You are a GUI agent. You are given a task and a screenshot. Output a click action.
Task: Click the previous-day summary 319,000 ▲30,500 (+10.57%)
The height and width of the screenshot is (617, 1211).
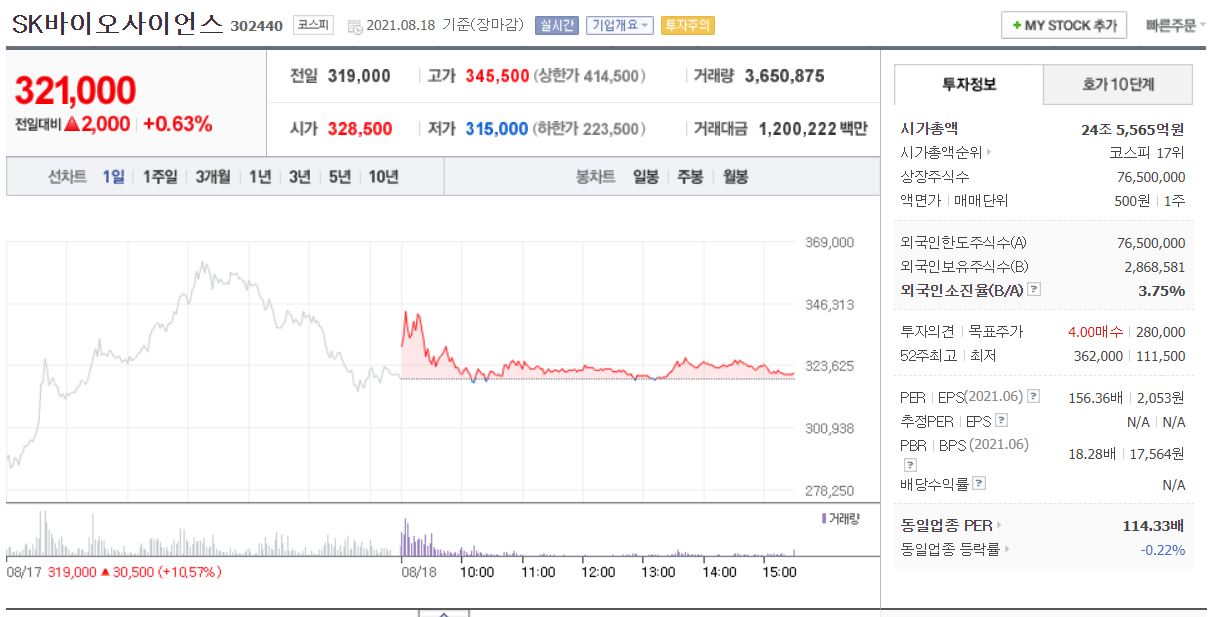click(x=134, y=572)
